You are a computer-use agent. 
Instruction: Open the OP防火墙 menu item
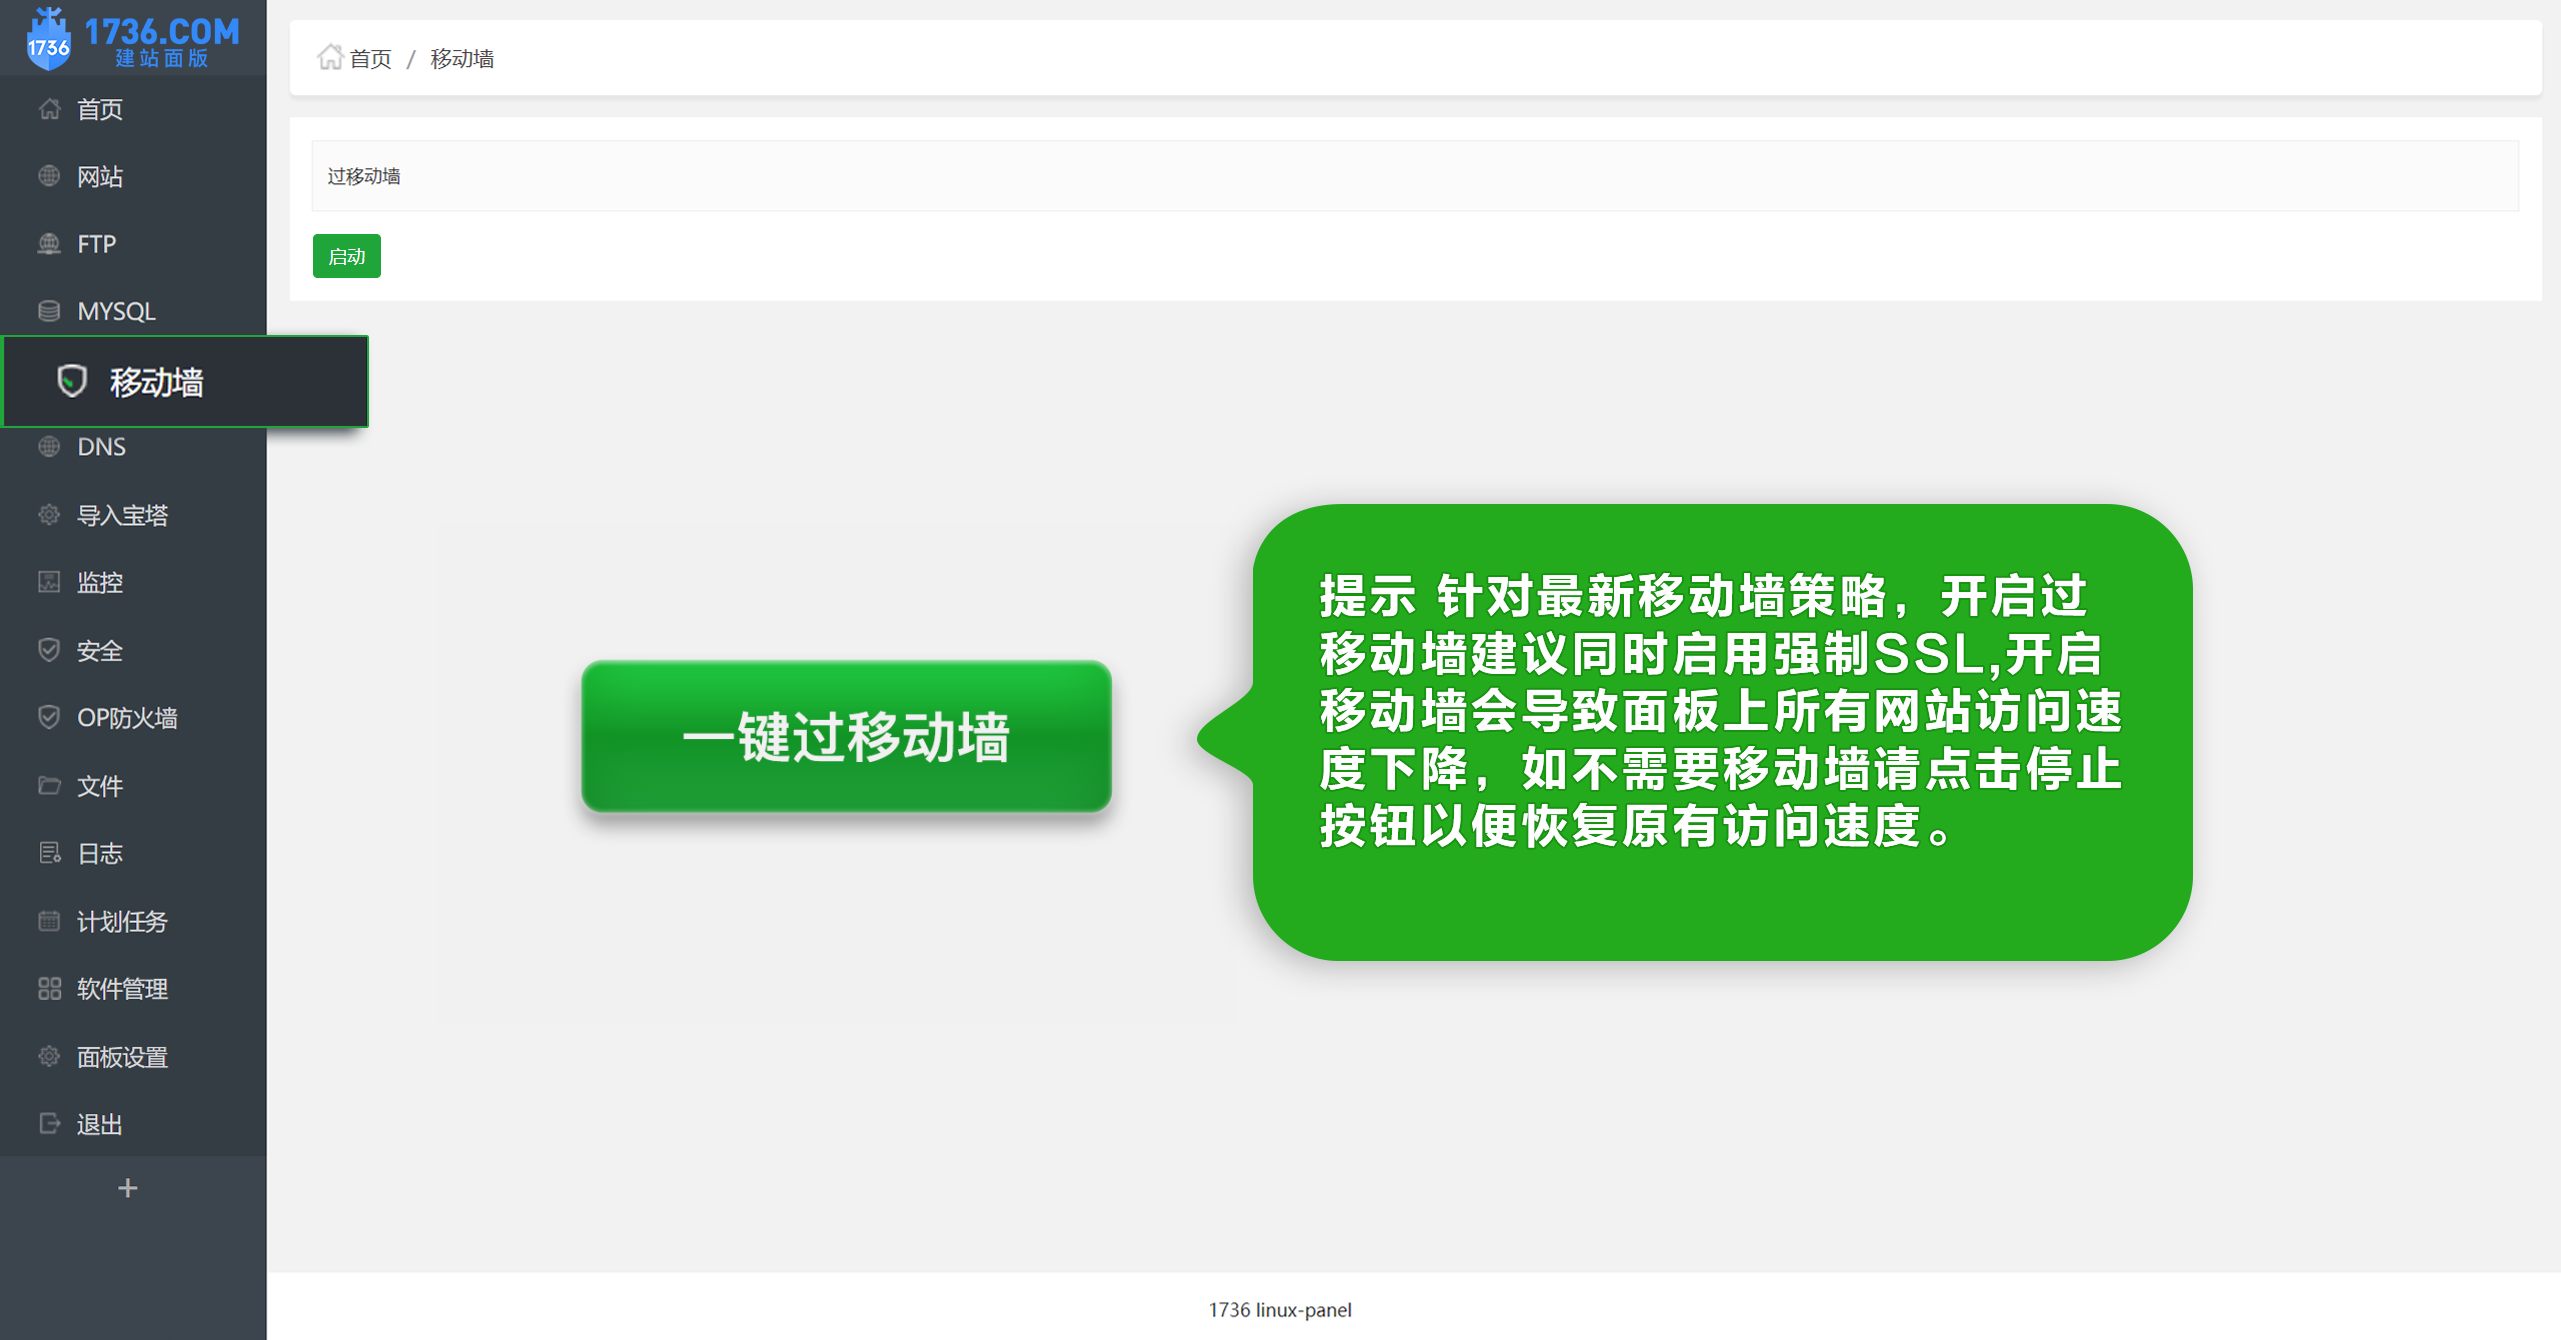pyautogui.click(x=133, y=717)
